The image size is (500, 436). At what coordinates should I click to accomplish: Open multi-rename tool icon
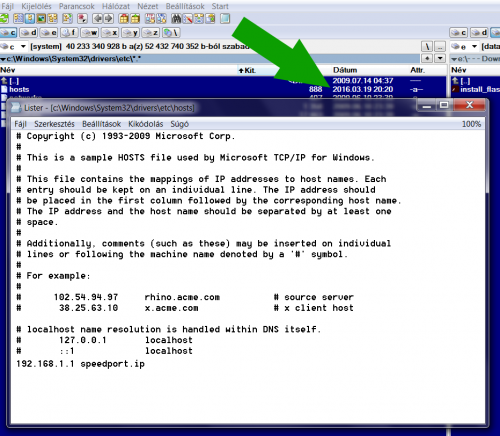[188, 18]
